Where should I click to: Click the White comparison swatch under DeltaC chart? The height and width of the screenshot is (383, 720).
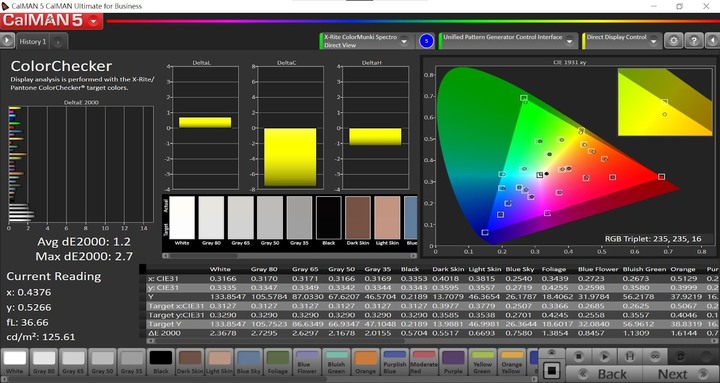(x=182, y=218)
